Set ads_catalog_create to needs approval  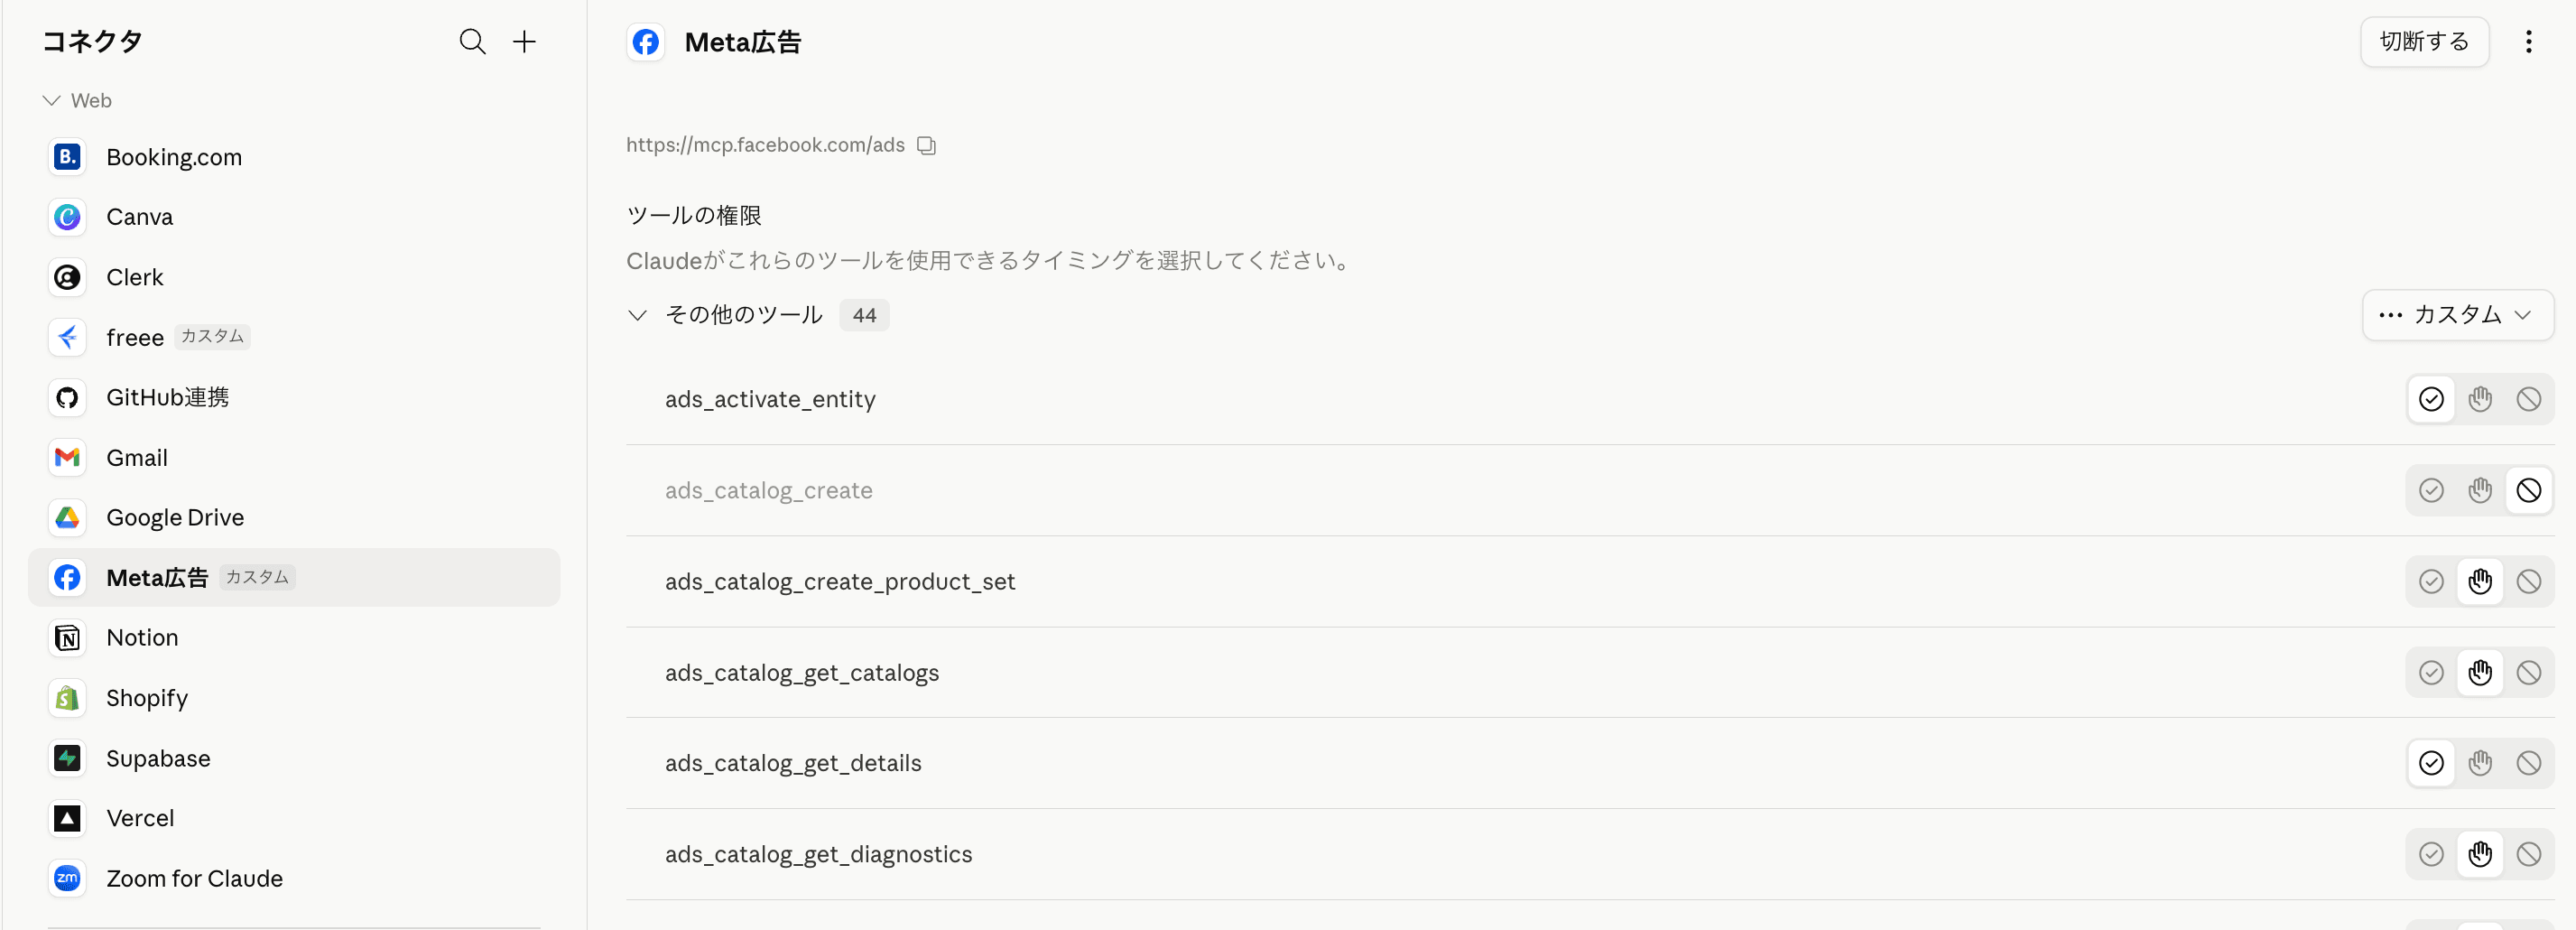point(2480,490)
